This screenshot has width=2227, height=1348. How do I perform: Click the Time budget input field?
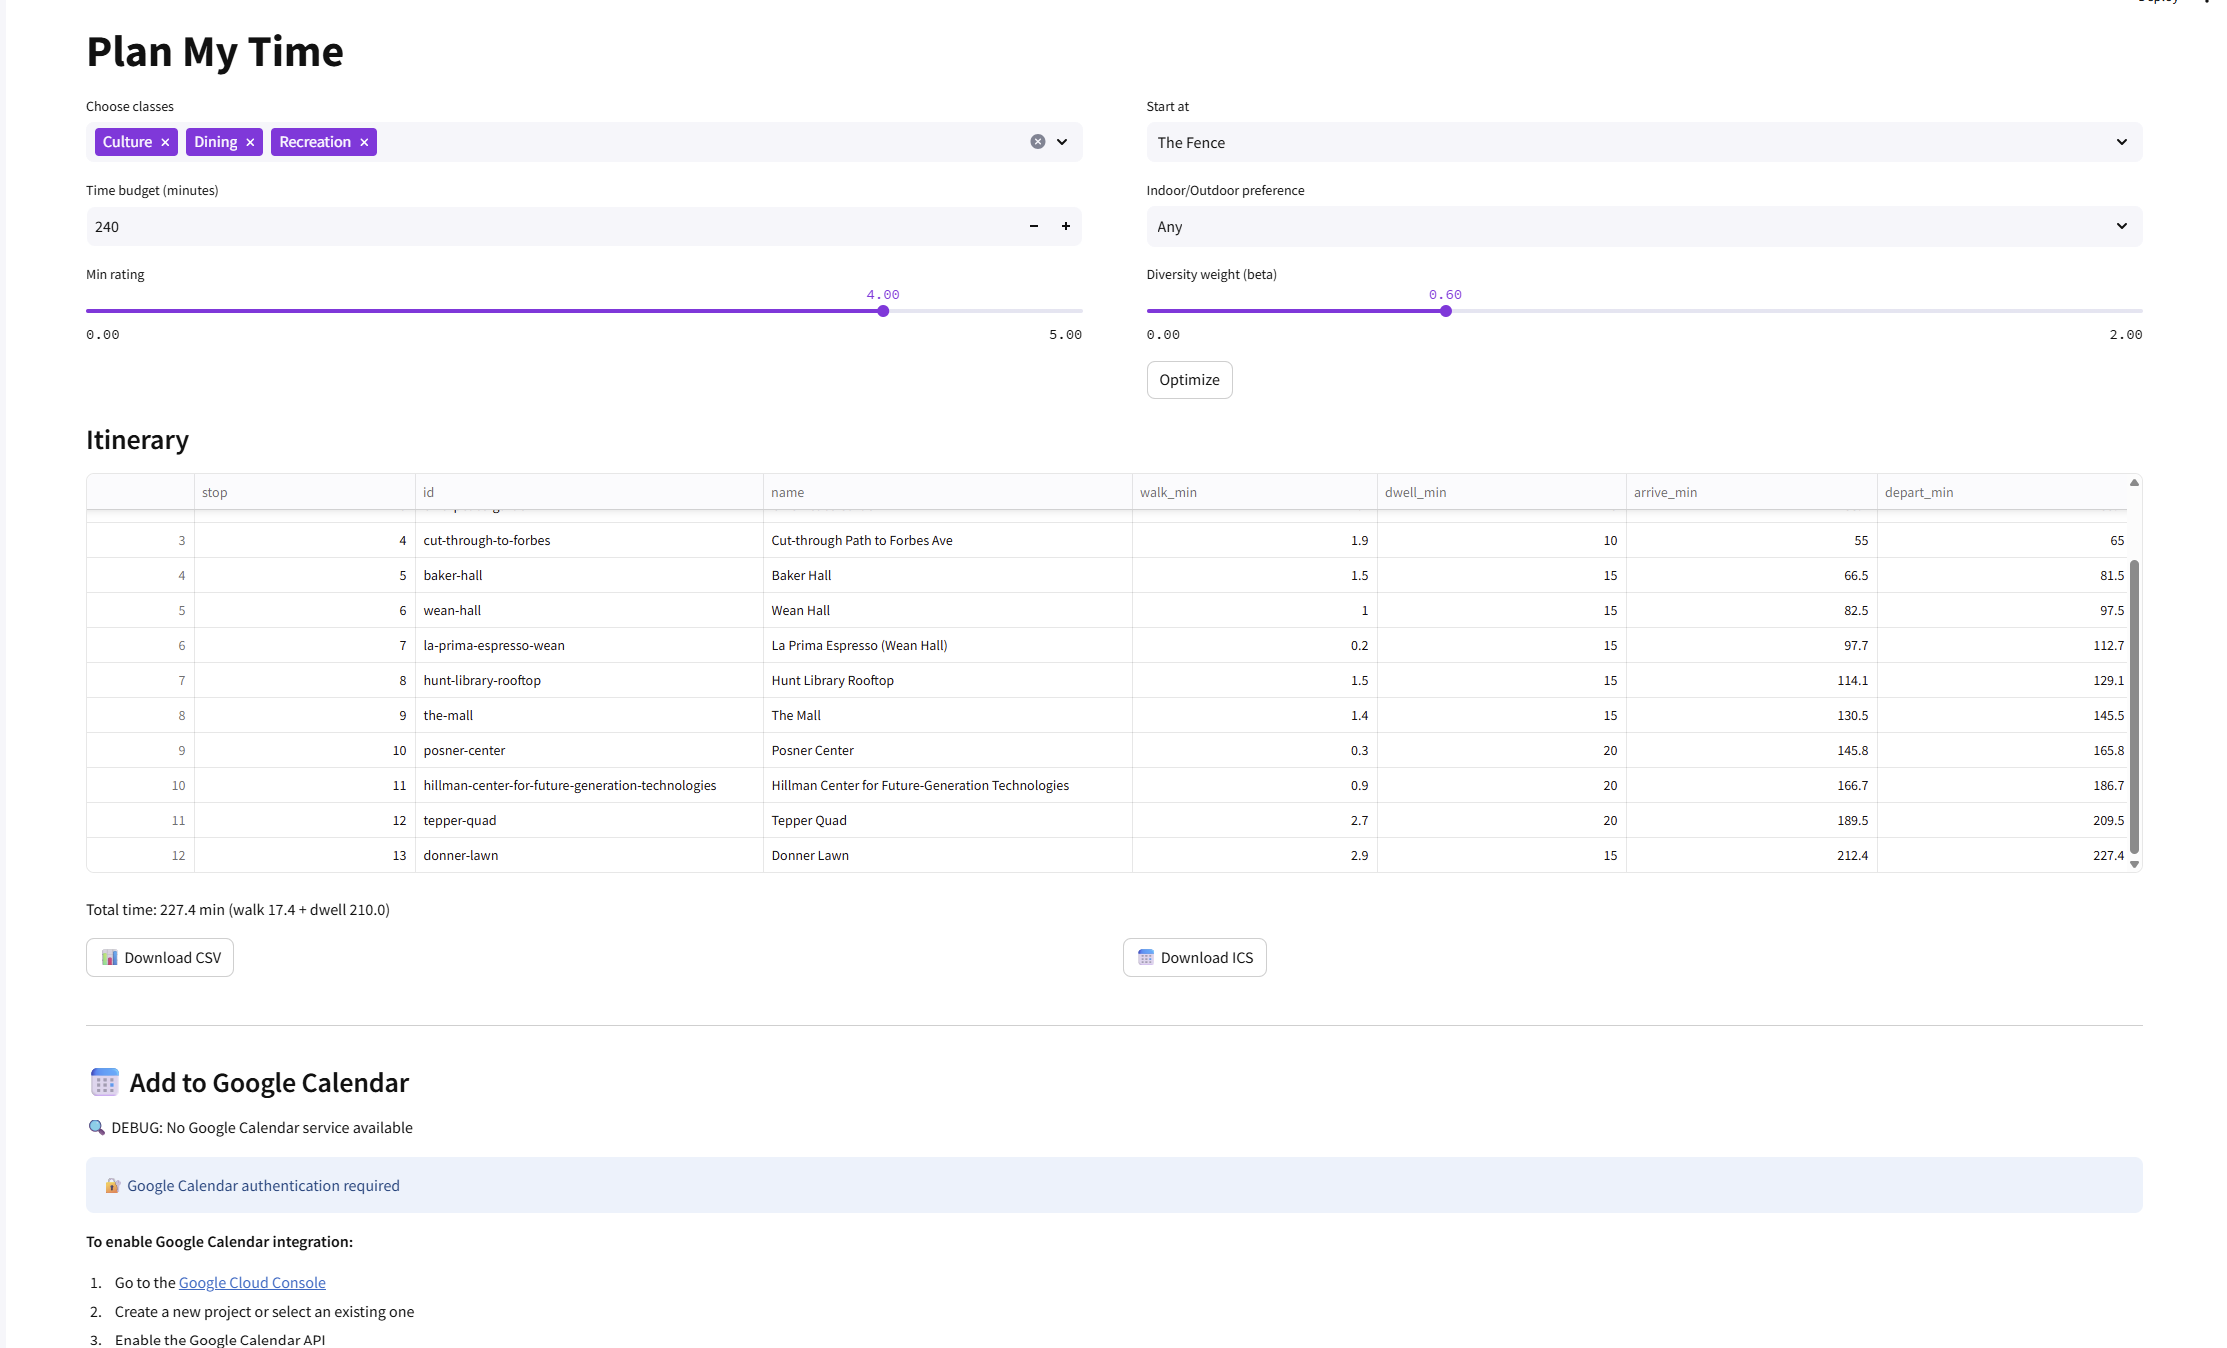coord(550,226)
